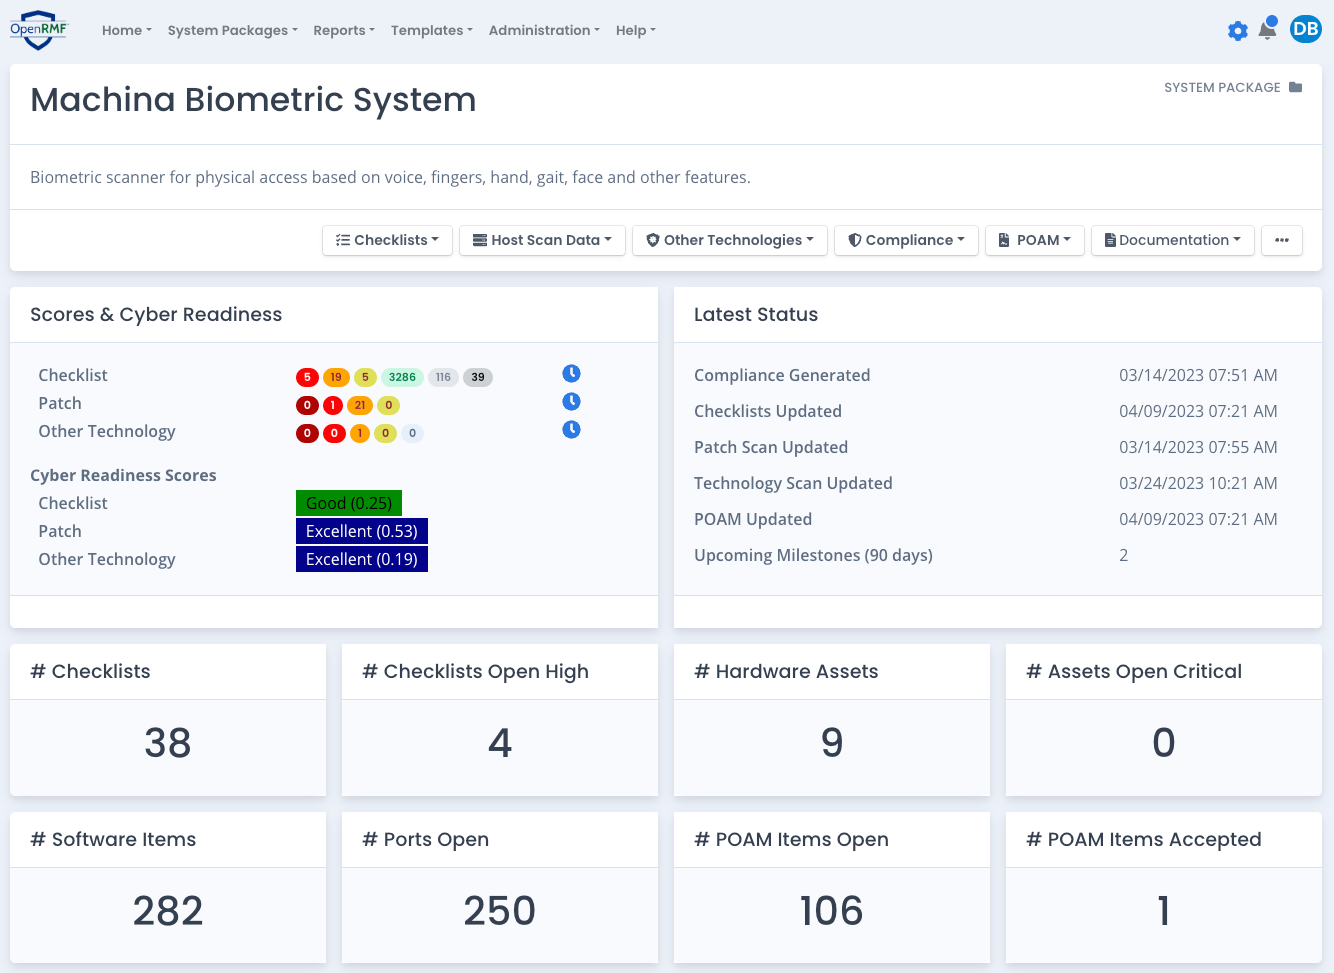This screenshot has height=973, width=1334.
Task: Click the 0 Assets Open Critical count
Action: pos(1164,743)
